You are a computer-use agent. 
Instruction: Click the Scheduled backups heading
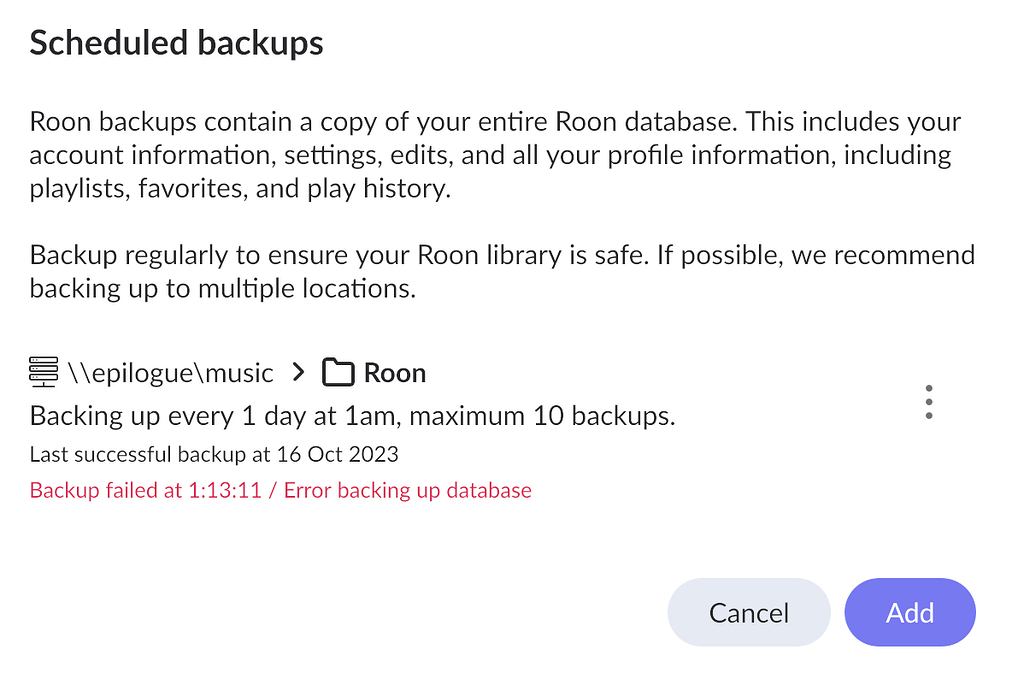tap(176, 42)
